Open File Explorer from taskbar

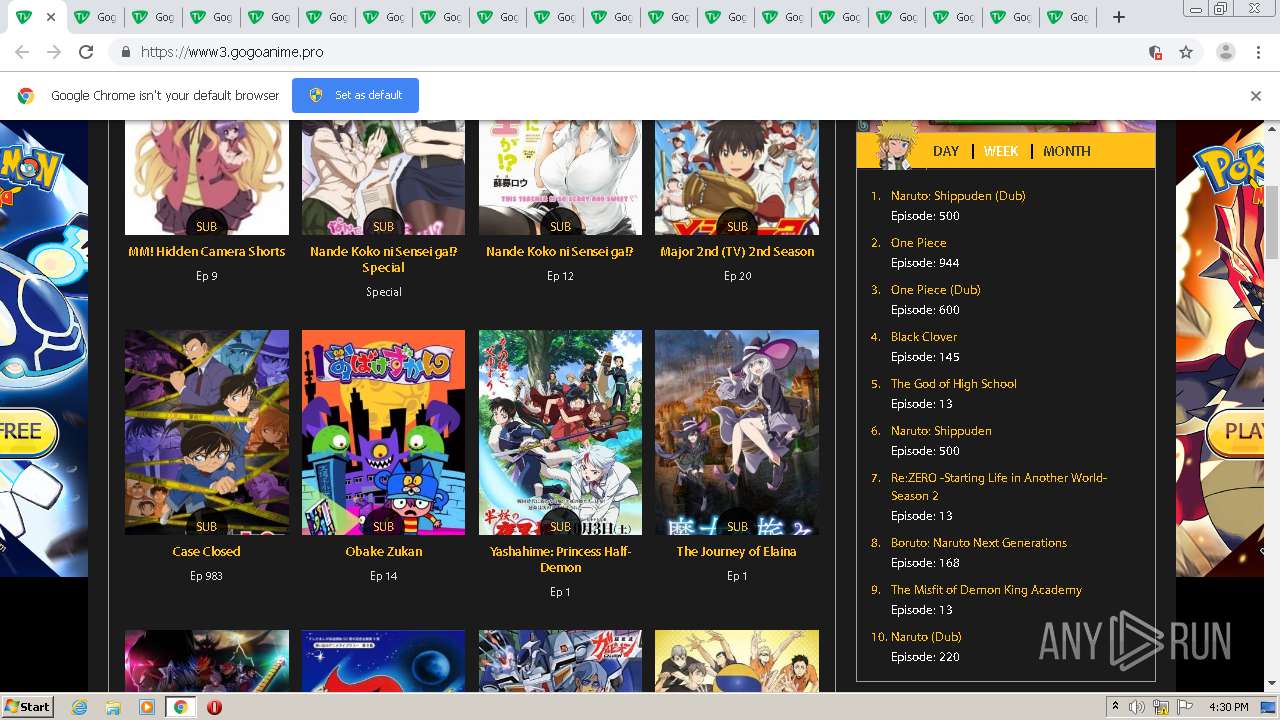113,707
